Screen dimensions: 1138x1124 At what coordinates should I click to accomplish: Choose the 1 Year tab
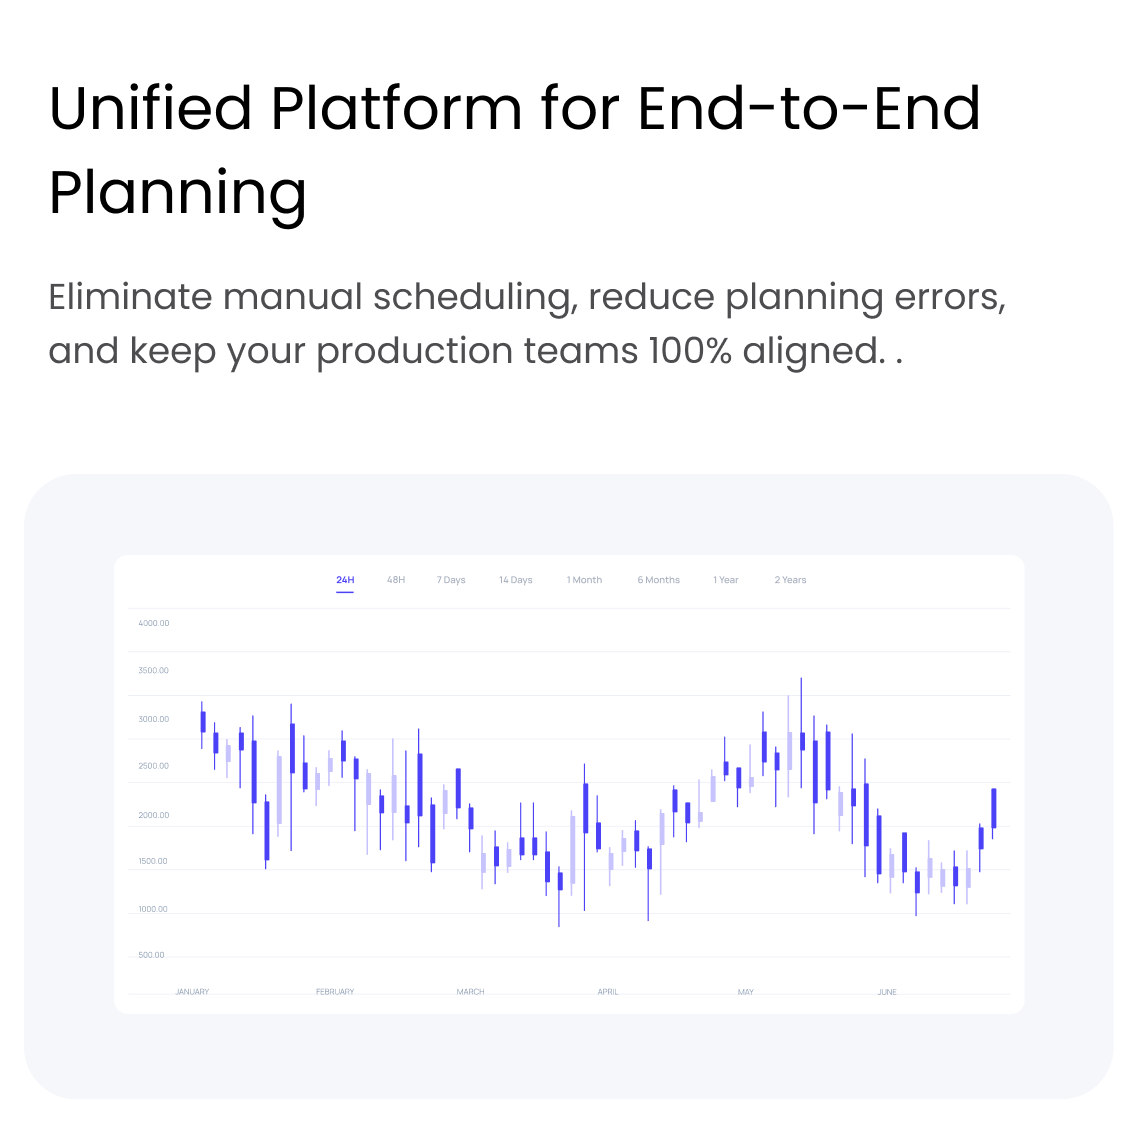[x=726, y=580]
